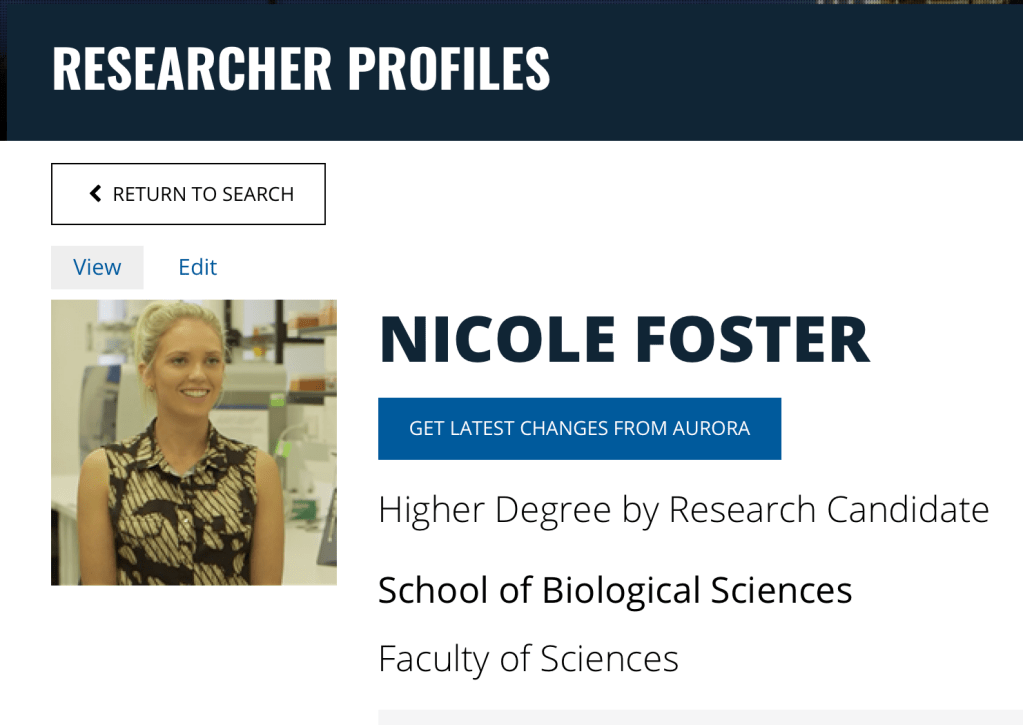Switch to the View tab
The width and height of the screenshot is (1023, 725).
tap(97, 267)
